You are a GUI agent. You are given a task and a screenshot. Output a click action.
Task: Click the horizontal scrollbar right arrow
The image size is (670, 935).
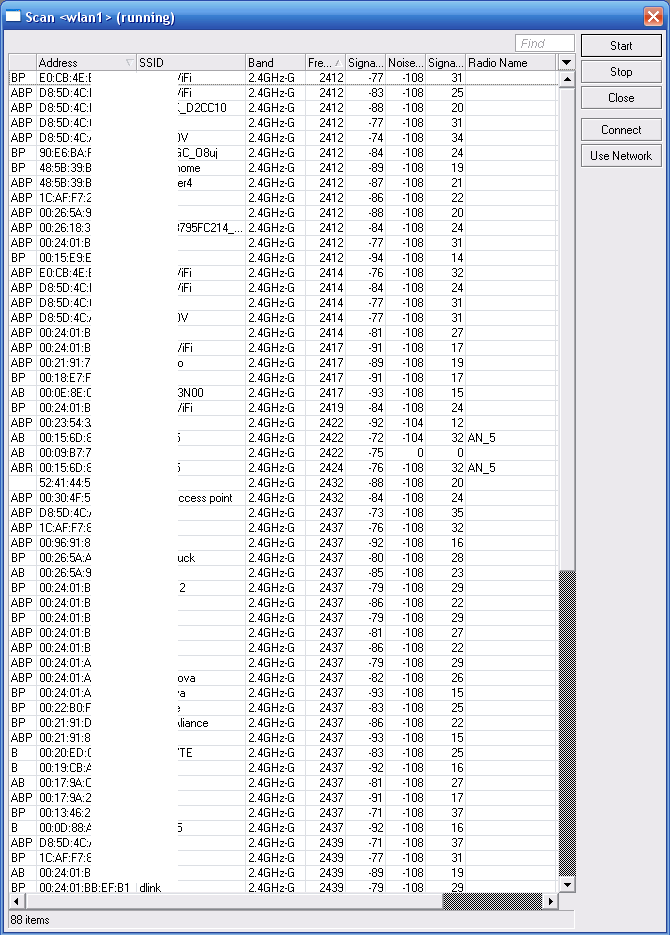(550, 901)
